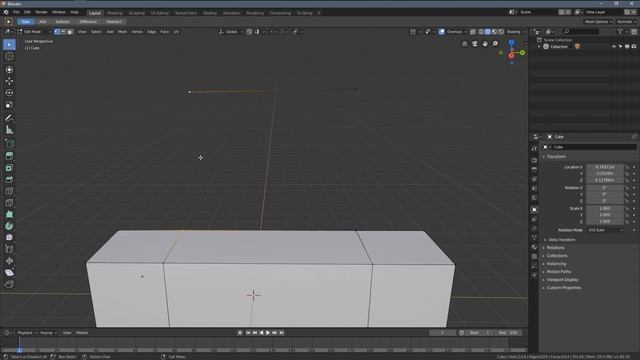Select the Cursor tool in toolbar

[x=9, y=56]
